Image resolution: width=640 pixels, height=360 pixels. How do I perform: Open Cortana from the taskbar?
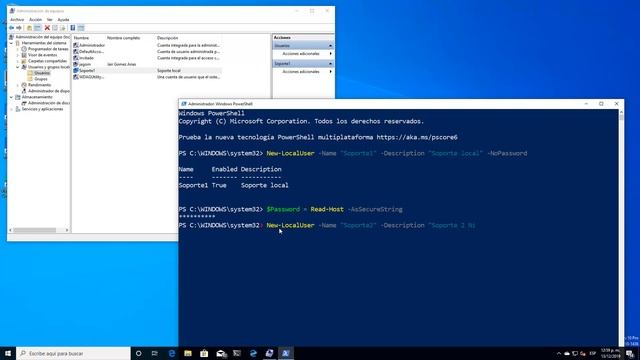pyautogui.click(x=139, y=353)
